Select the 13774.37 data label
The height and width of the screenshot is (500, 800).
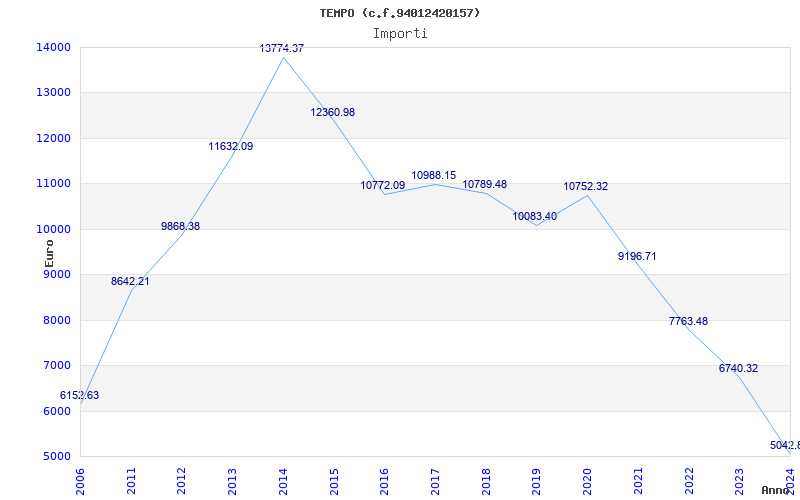(x=282, y=48)
